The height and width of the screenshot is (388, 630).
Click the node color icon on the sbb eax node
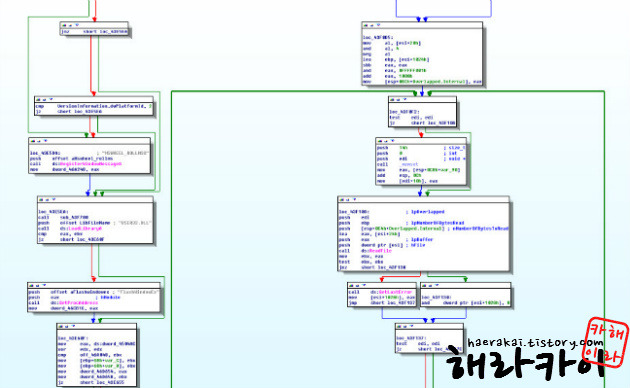366,25
